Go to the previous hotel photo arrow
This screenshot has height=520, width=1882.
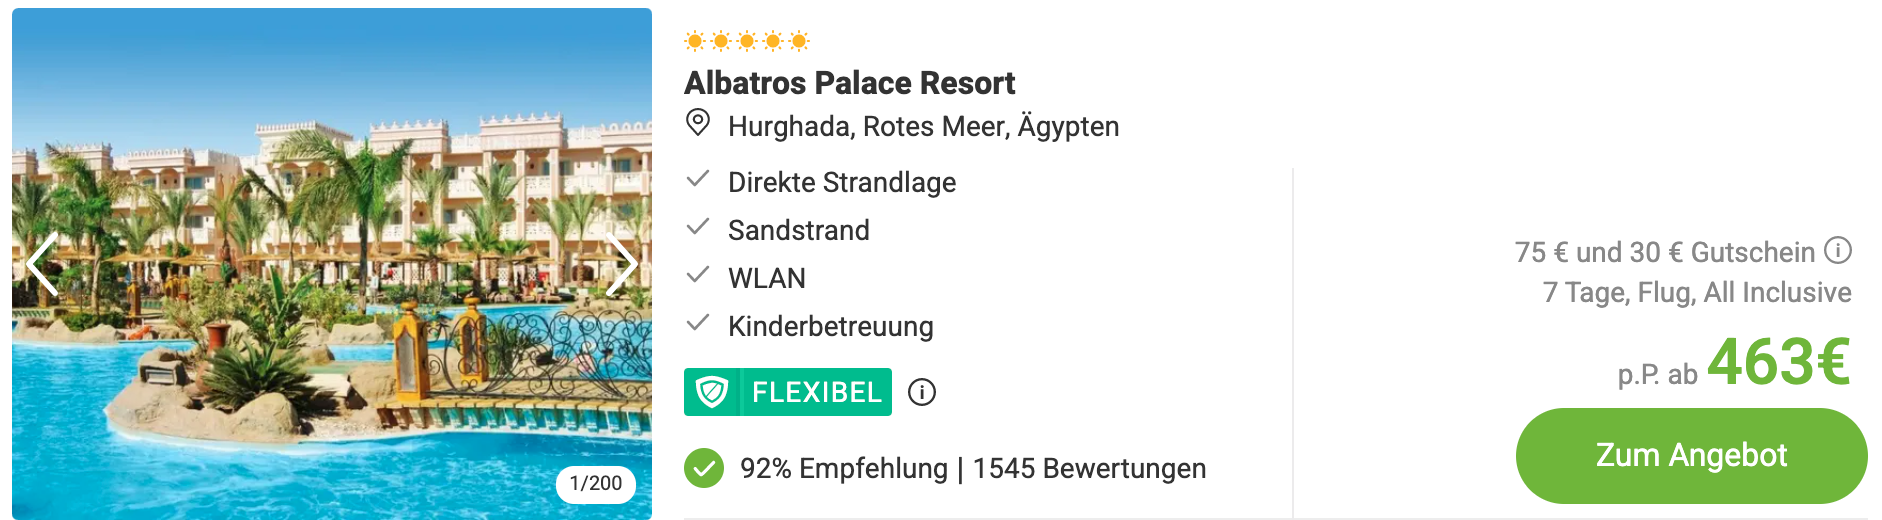(42, 265)
